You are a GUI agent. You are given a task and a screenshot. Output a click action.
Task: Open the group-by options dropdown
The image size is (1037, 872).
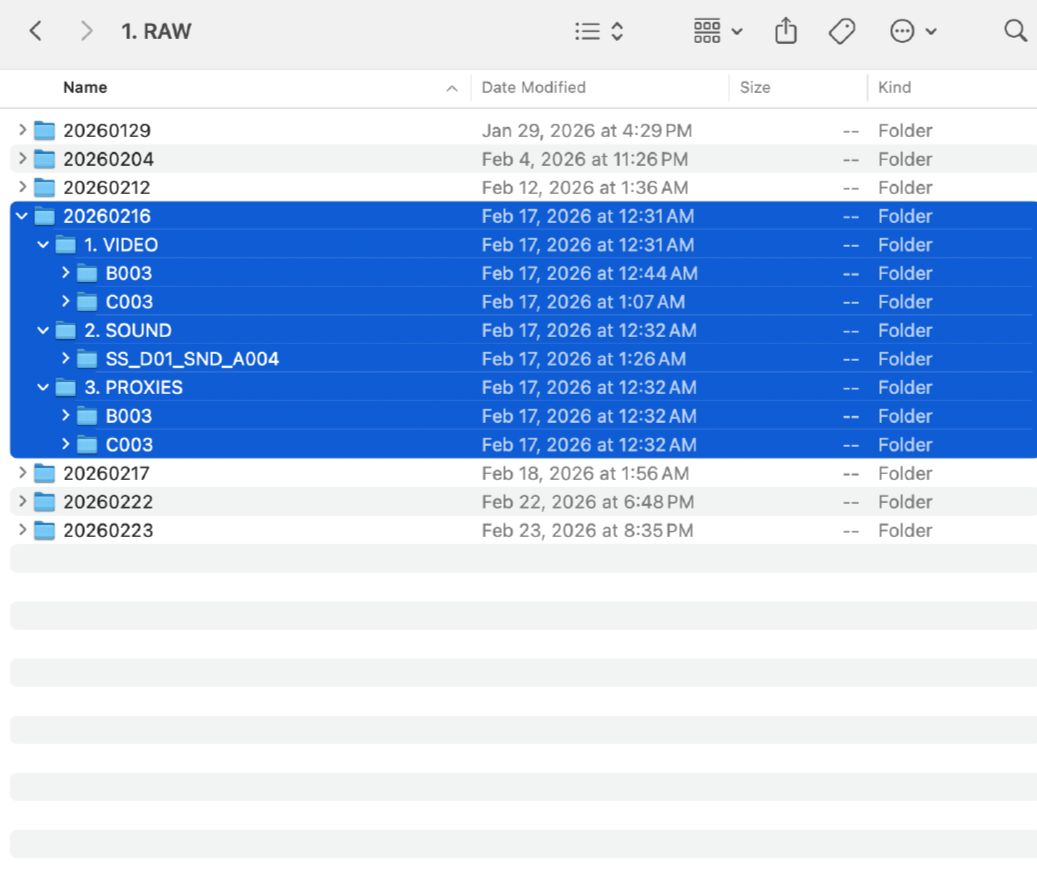718,31
